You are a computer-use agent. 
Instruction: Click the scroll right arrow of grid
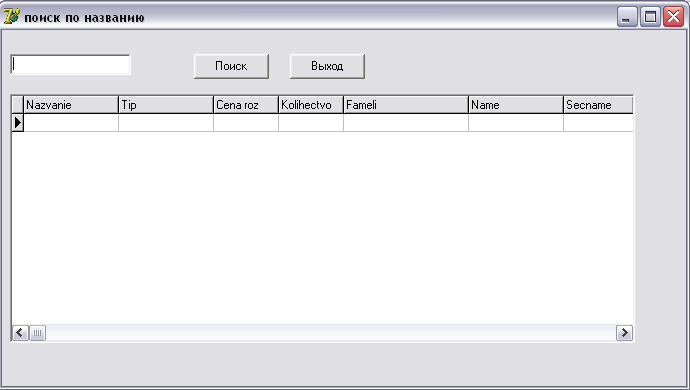[x=624, y=333]
